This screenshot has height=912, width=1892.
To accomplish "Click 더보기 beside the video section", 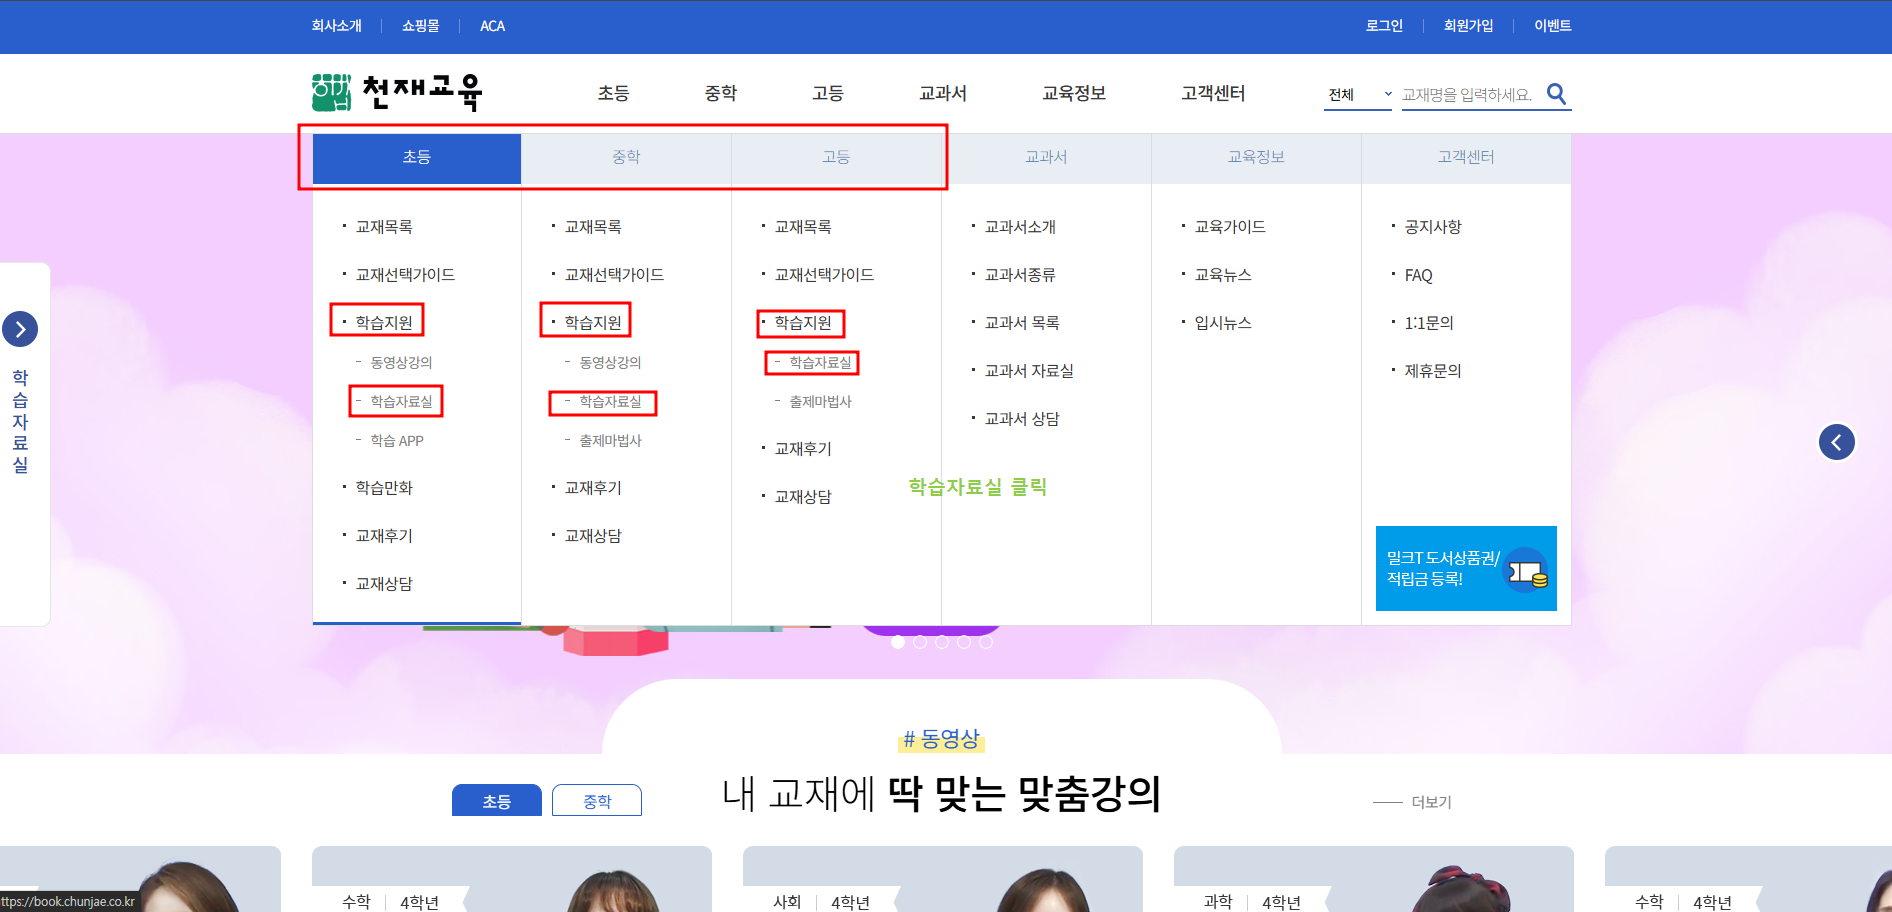I will pos(1430,802).
